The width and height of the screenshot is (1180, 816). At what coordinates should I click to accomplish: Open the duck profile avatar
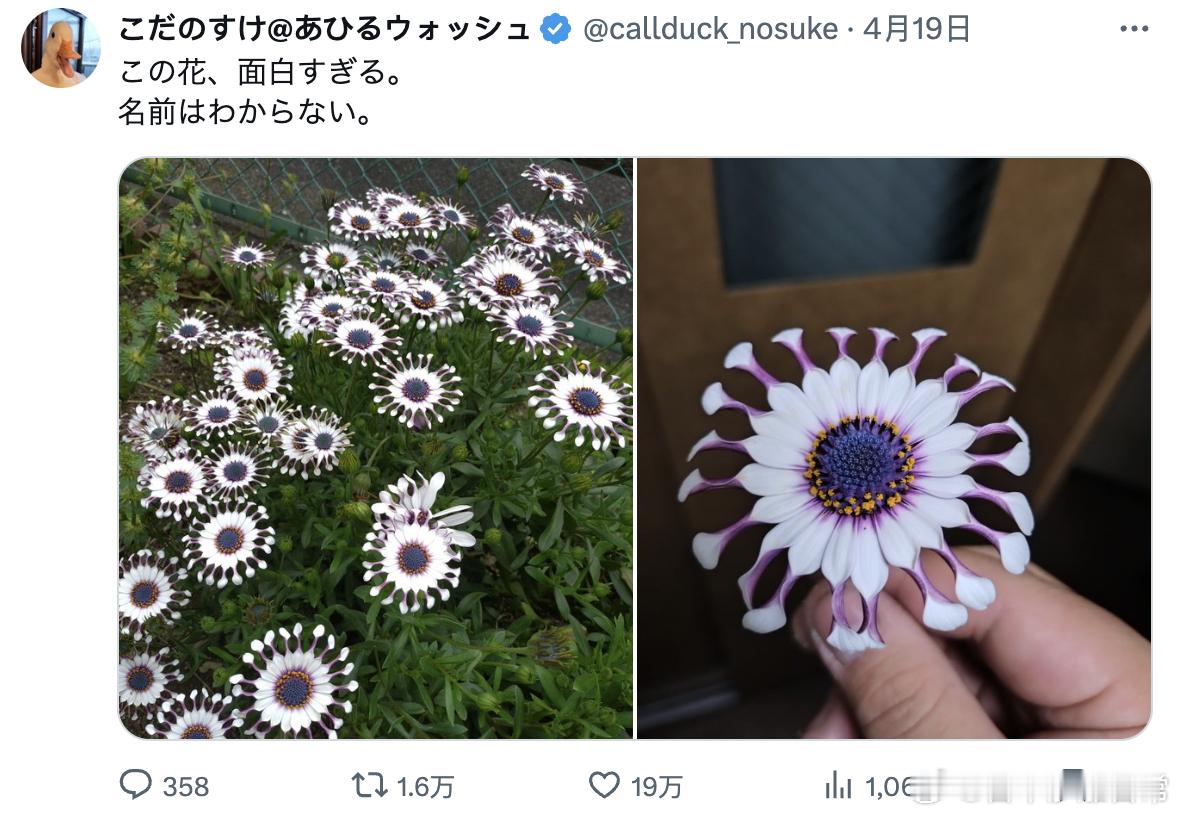click(x=61, y=48)
